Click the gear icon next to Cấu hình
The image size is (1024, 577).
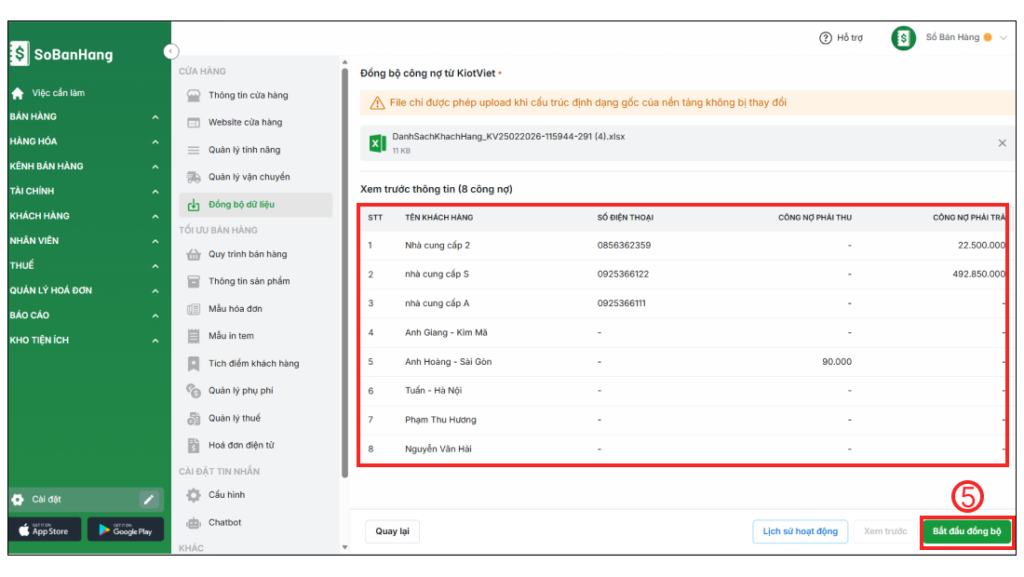pos(194,495)
